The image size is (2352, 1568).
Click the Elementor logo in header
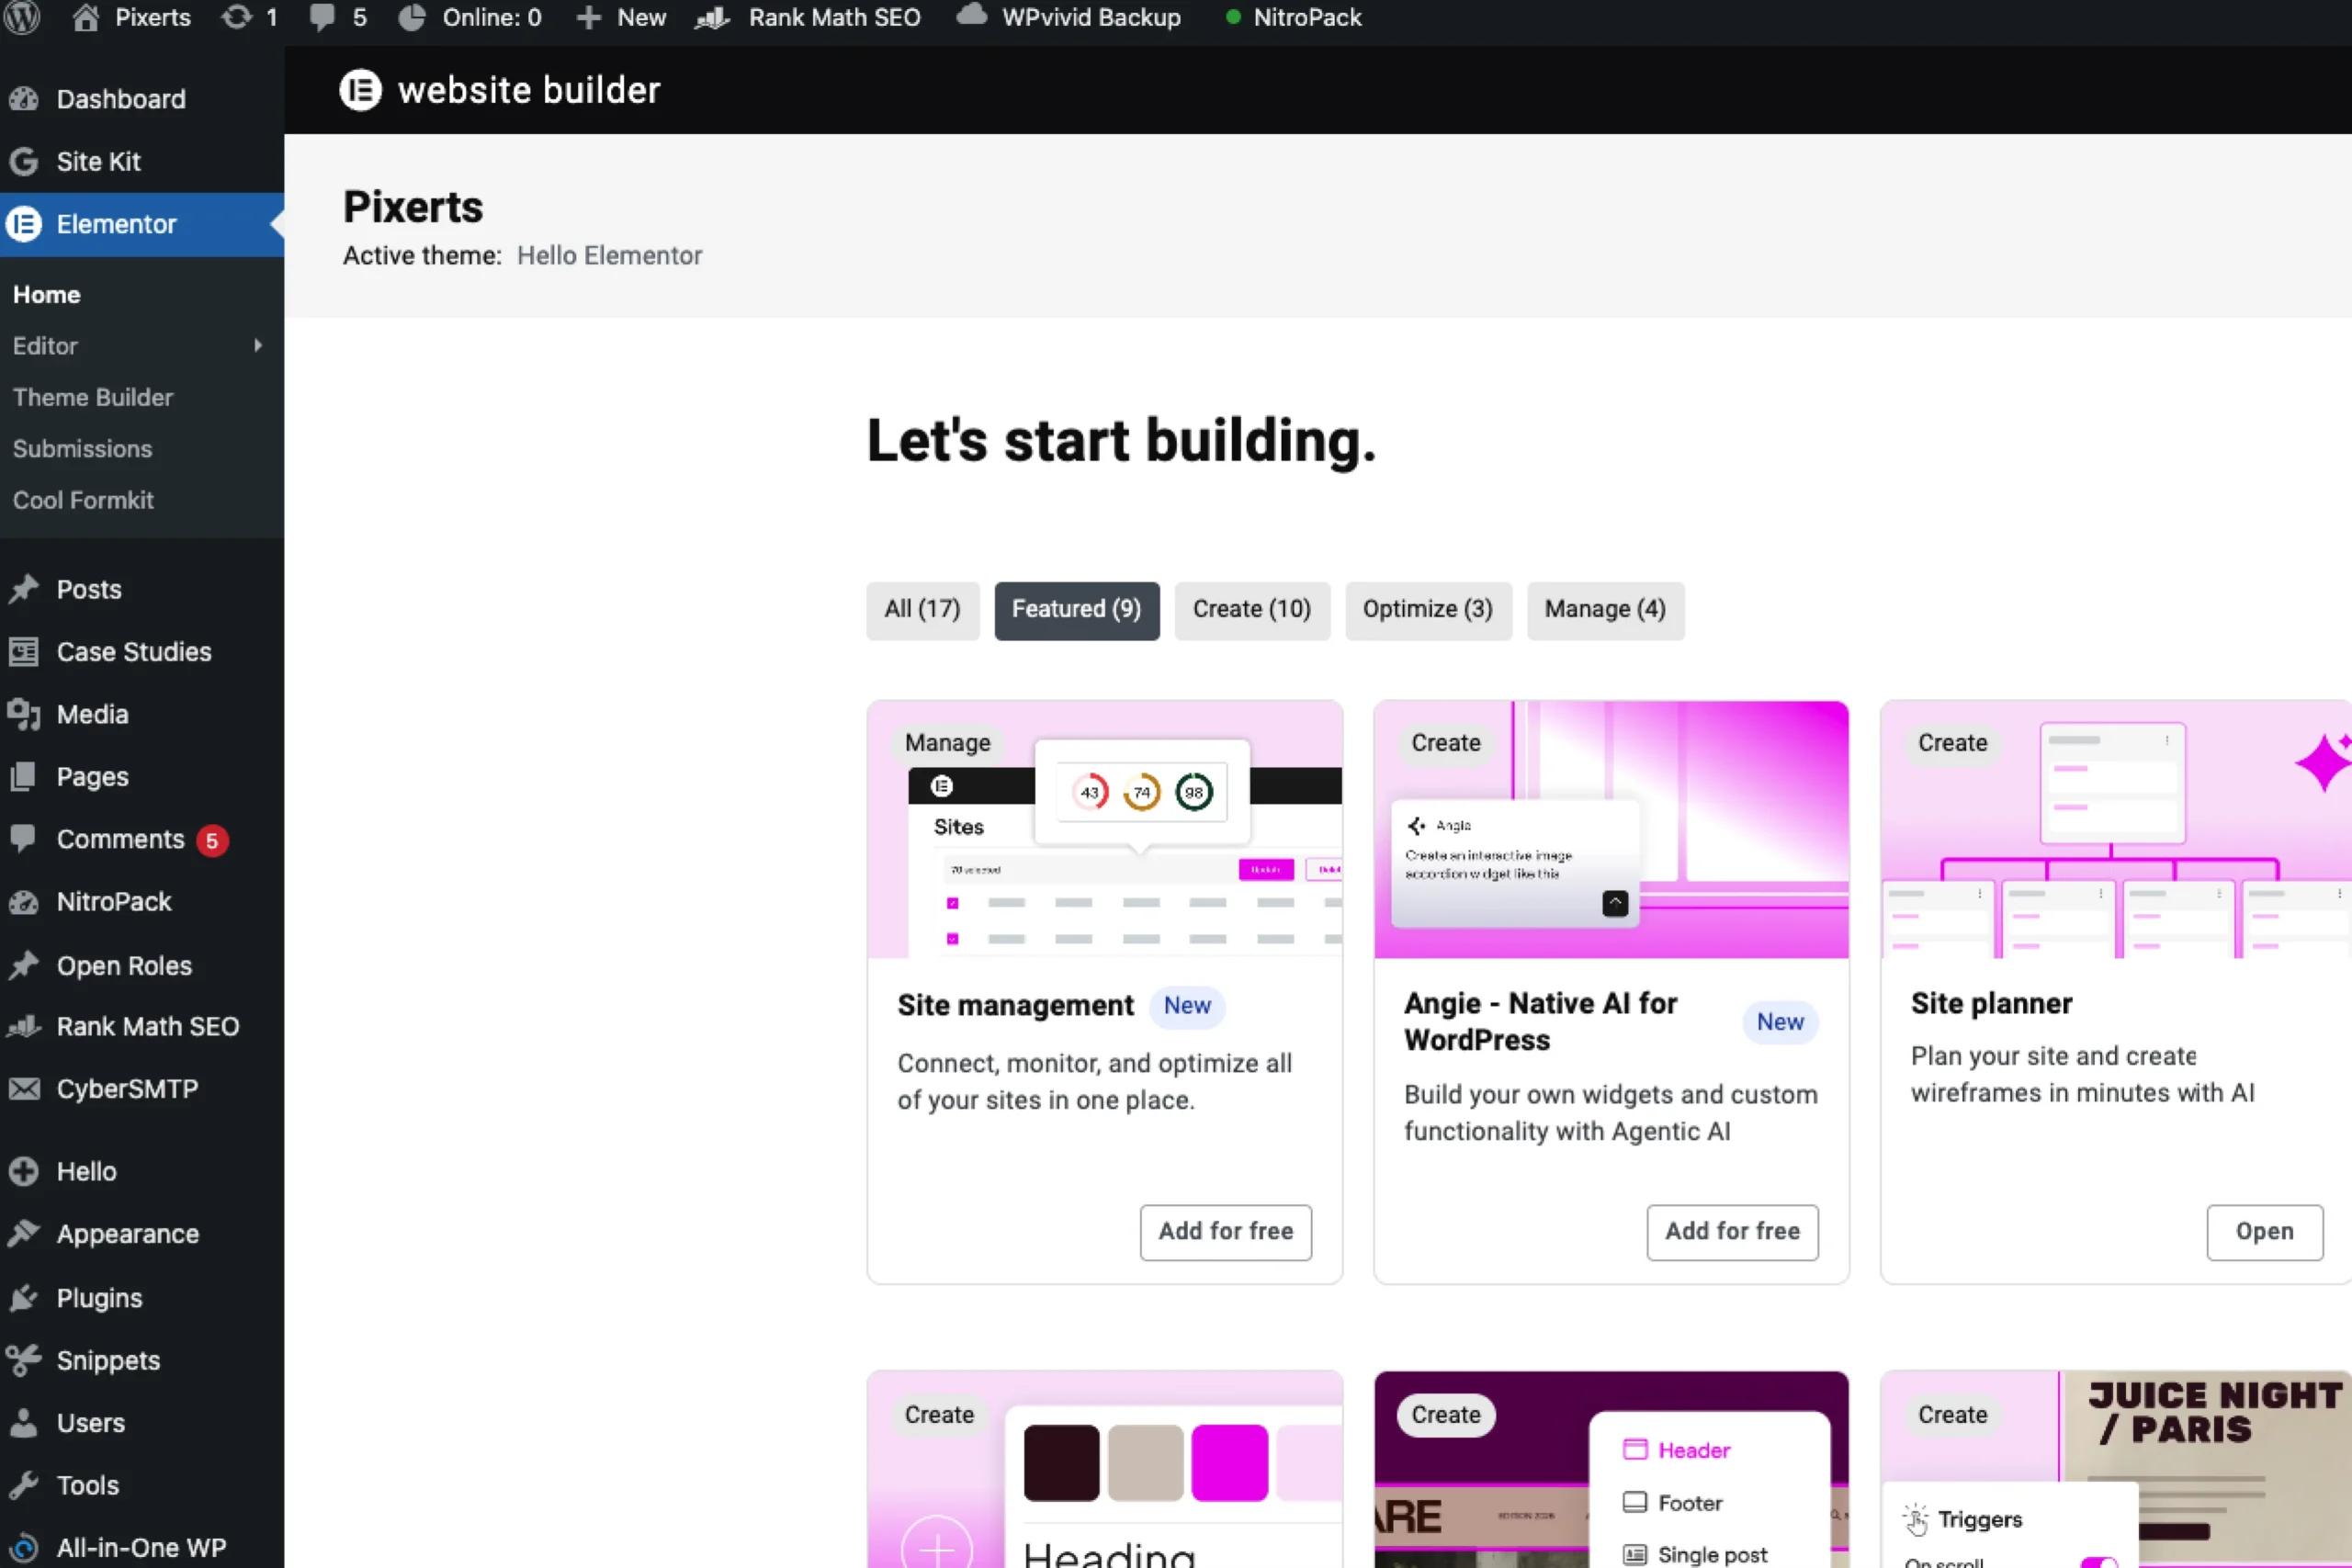point(361,90)
